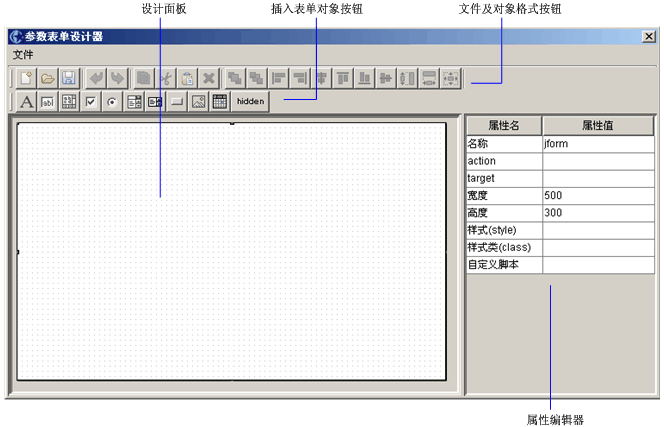Align selected objects to the top
The width and height of the screenshot is (664, 427).
click(343, 78)
